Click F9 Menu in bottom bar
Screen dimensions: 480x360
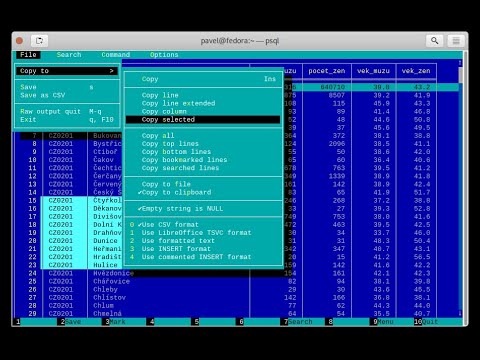(x=382, y=322)
